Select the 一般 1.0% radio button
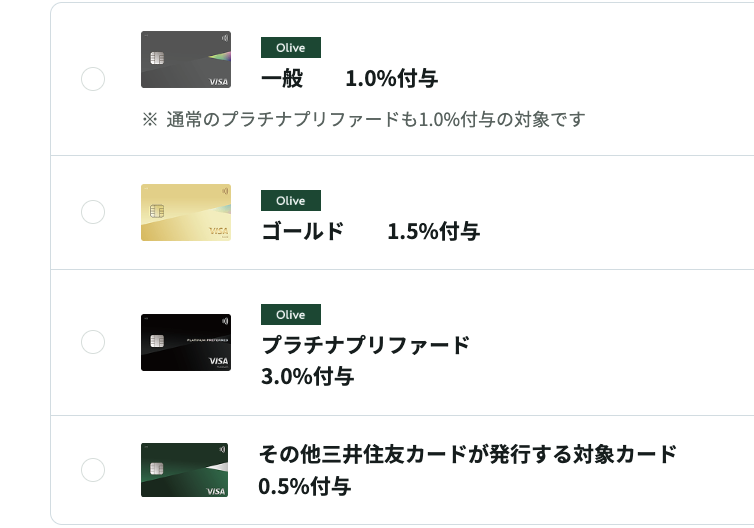The width and height of the screenshot is (754, 528). click(x=93, y=79)
